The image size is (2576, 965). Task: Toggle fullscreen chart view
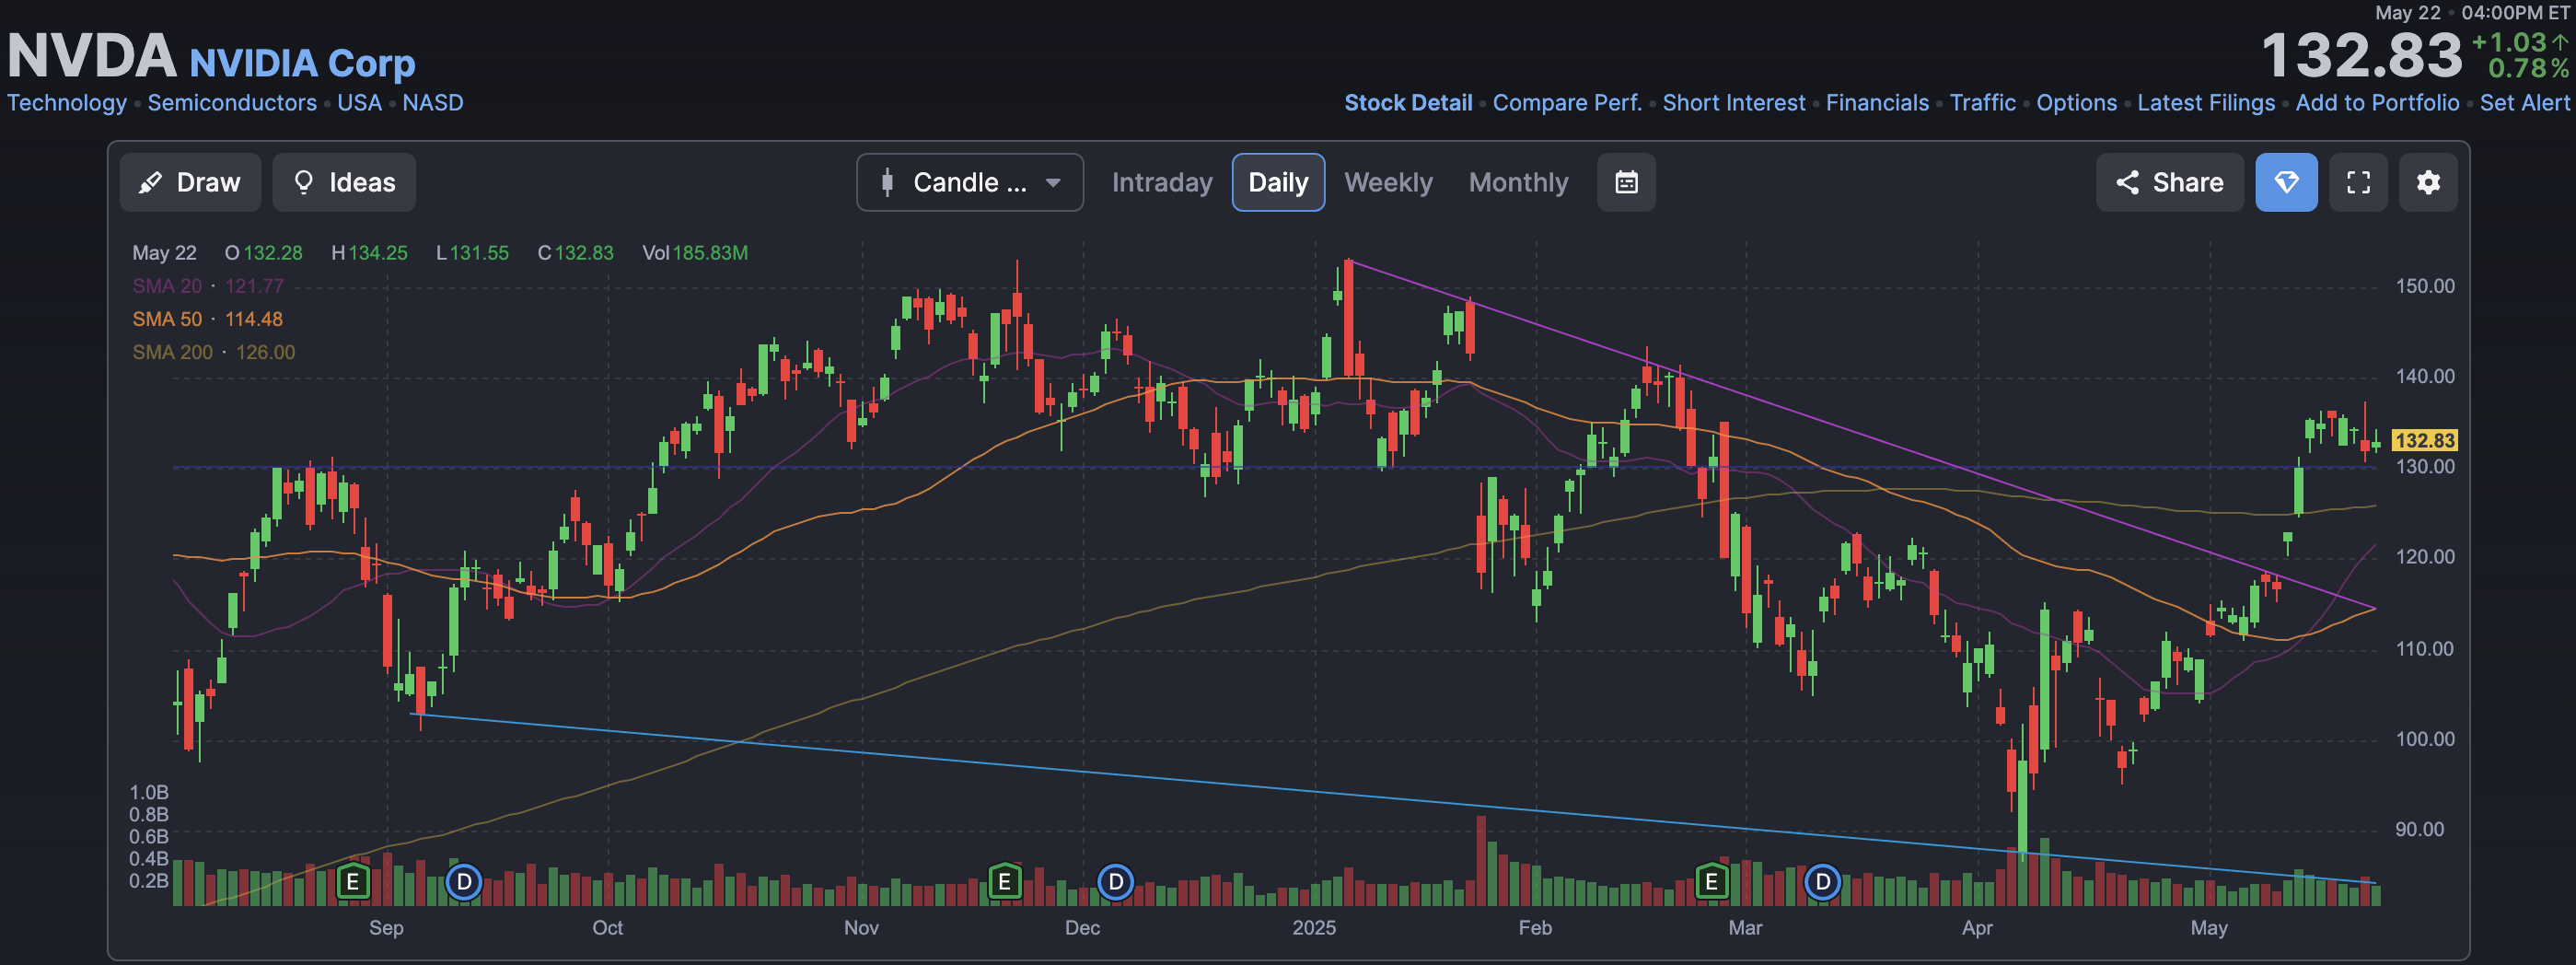[2358, 182]
